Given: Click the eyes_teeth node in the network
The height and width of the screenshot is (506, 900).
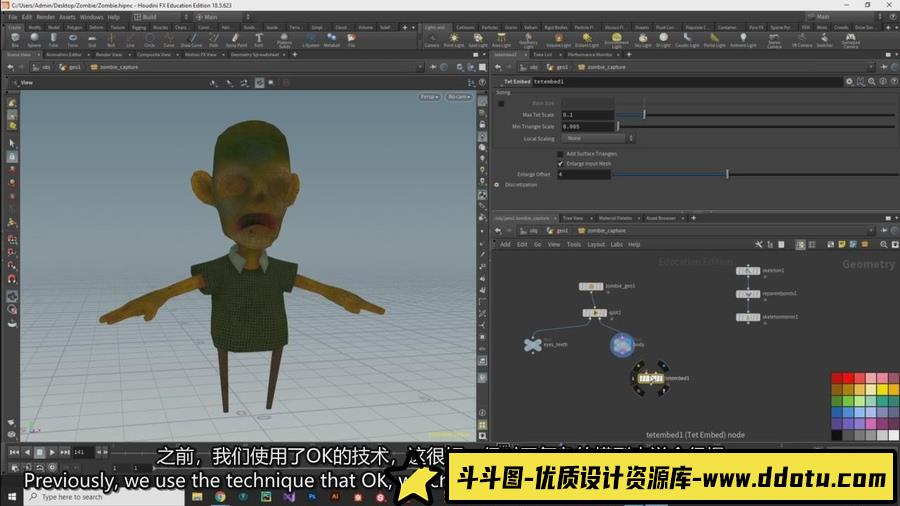Looking at the screenshot, I should point(533,344).
